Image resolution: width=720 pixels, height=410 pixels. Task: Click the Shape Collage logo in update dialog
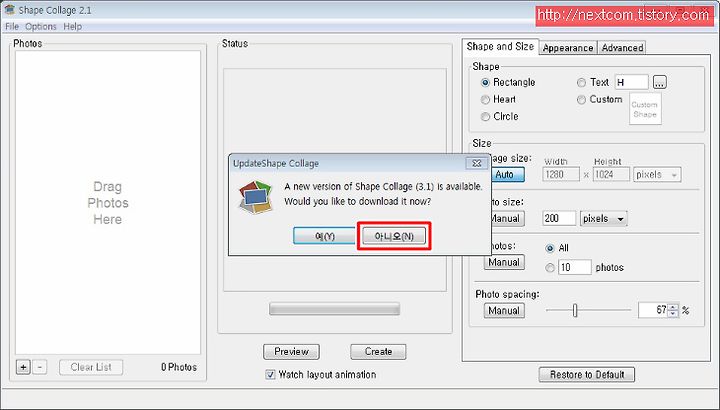pos(256,197)
